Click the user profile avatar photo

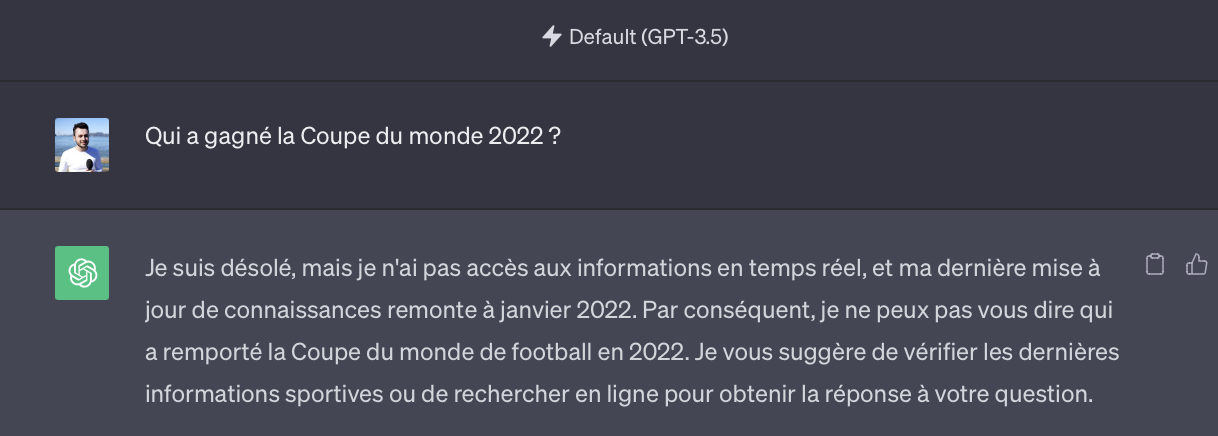[82, 145]
